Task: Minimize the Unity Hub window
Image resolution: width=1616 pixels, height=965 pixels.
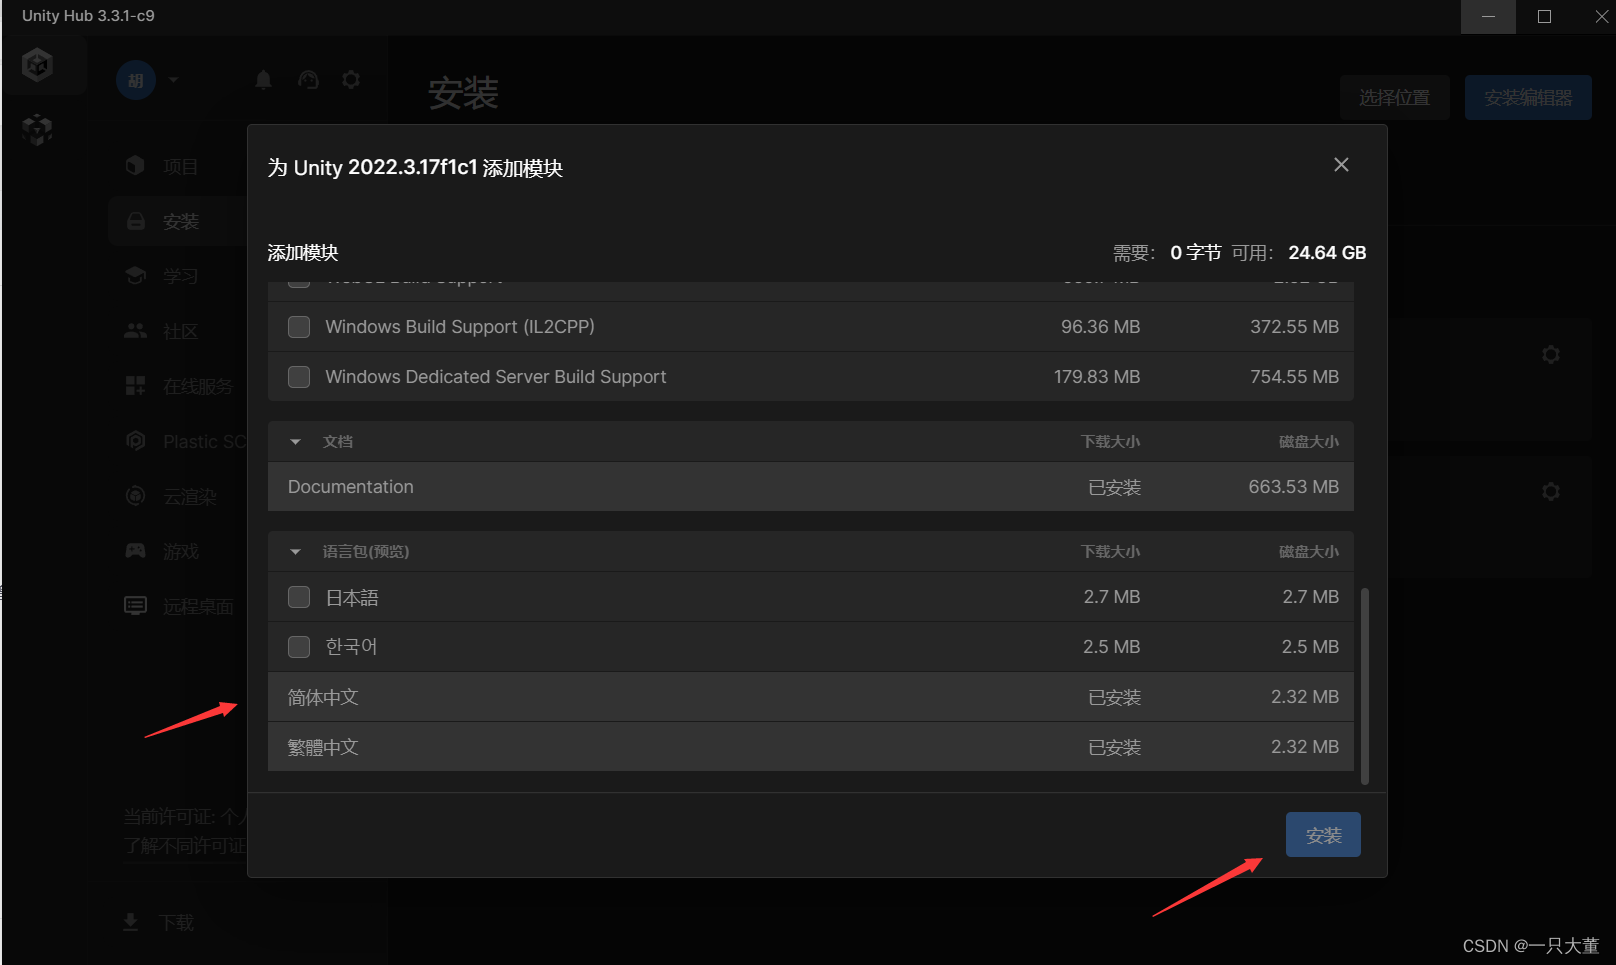Action: point(1488,17)
